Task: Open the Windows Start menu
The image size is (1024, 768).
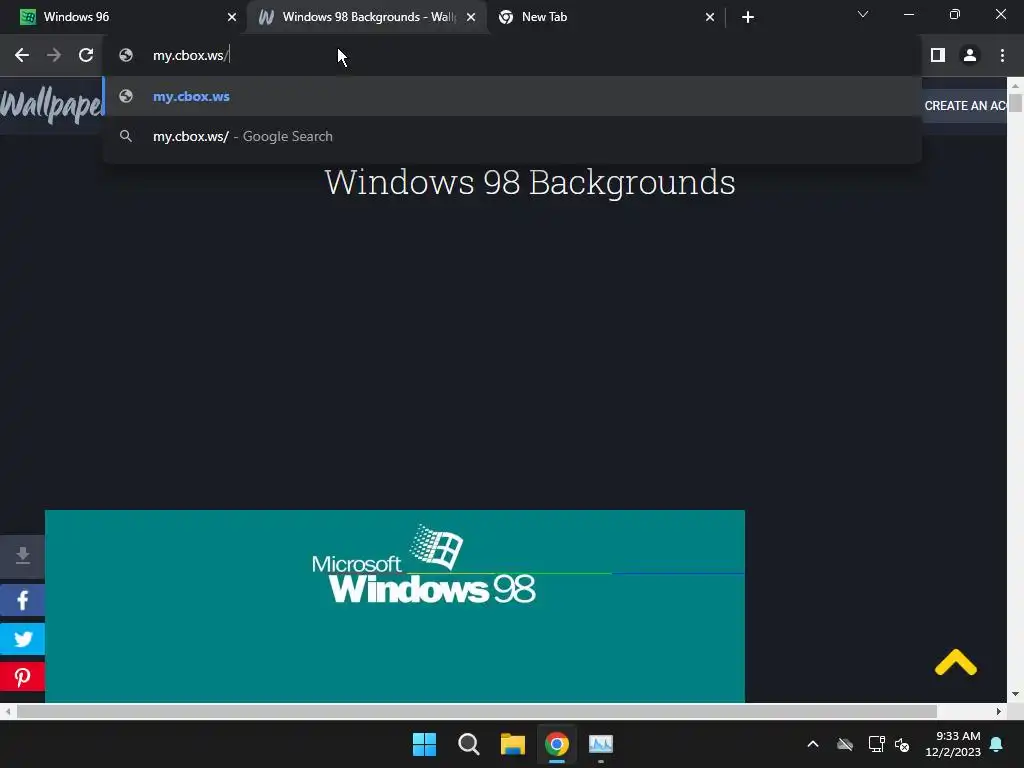Action: pyautogui.click(x=424, y=744)
